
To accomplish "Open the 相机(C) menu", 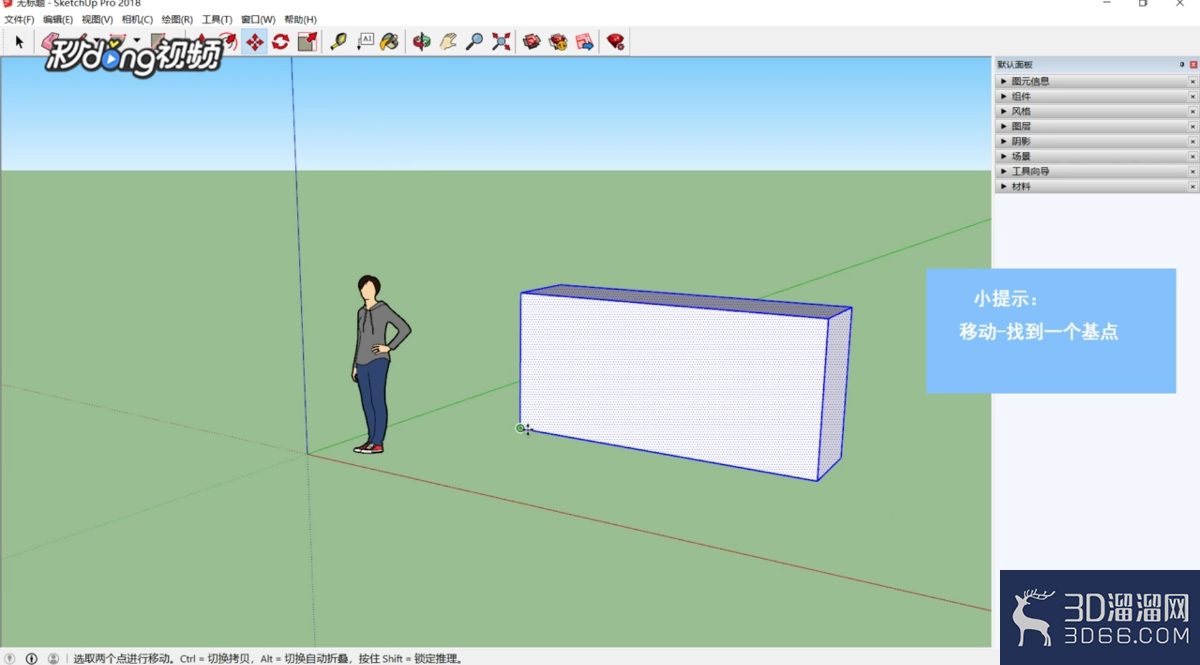I will coord(138,20).
